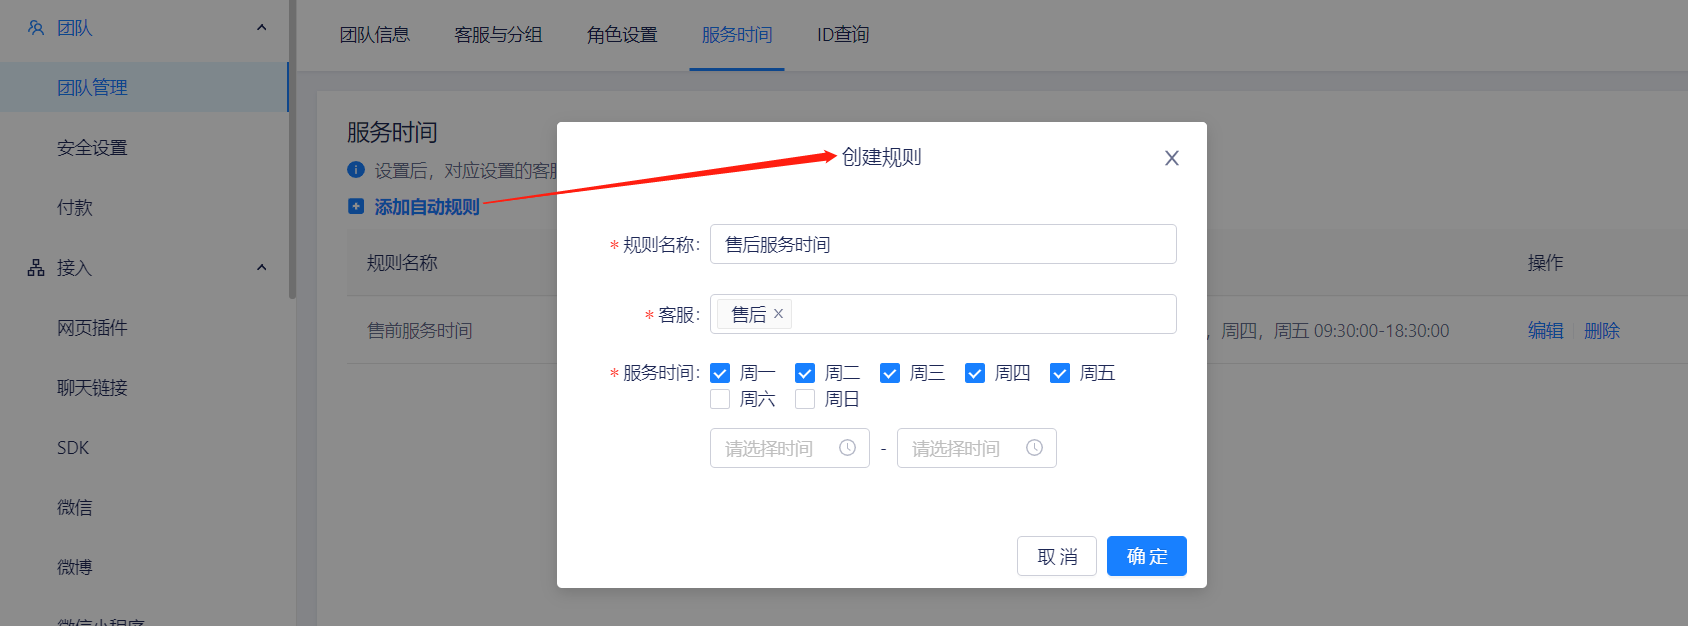Remove the 售后 tag from 客服 field
The width and height of the screenshot is (1688, 626).
[x=778, y=314]
